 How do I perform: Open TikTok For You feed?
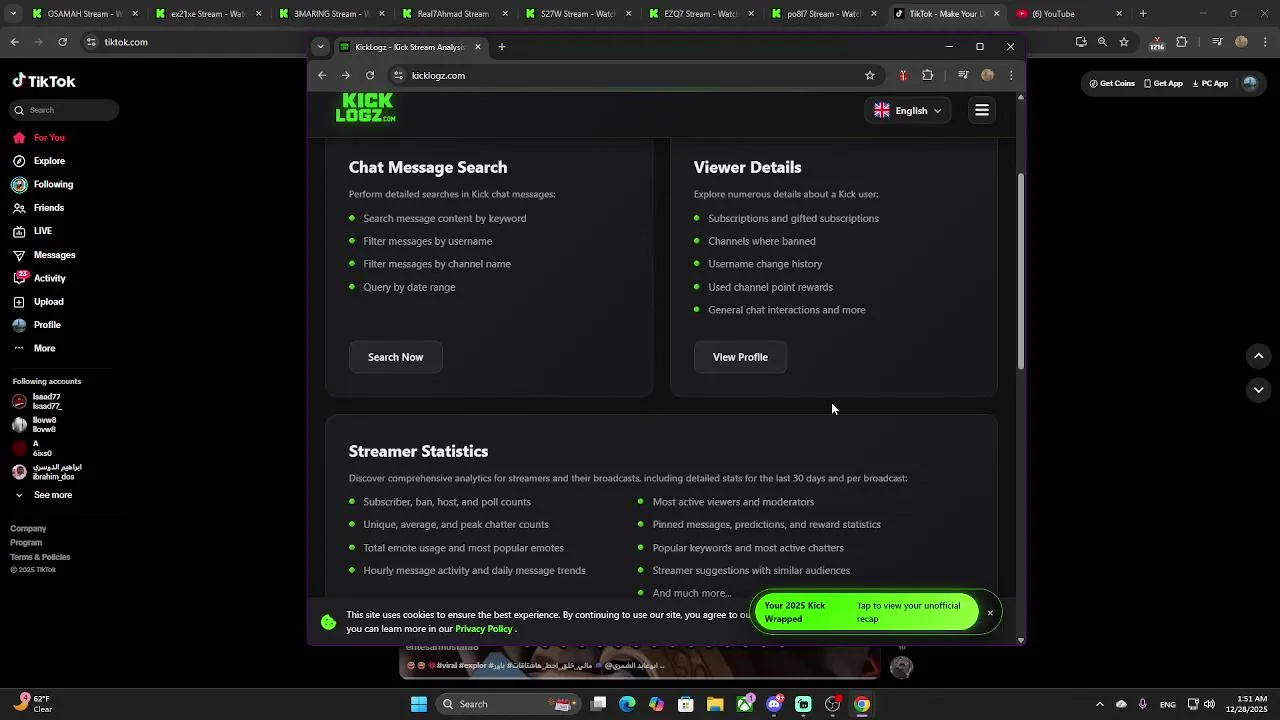click(40, 138)
